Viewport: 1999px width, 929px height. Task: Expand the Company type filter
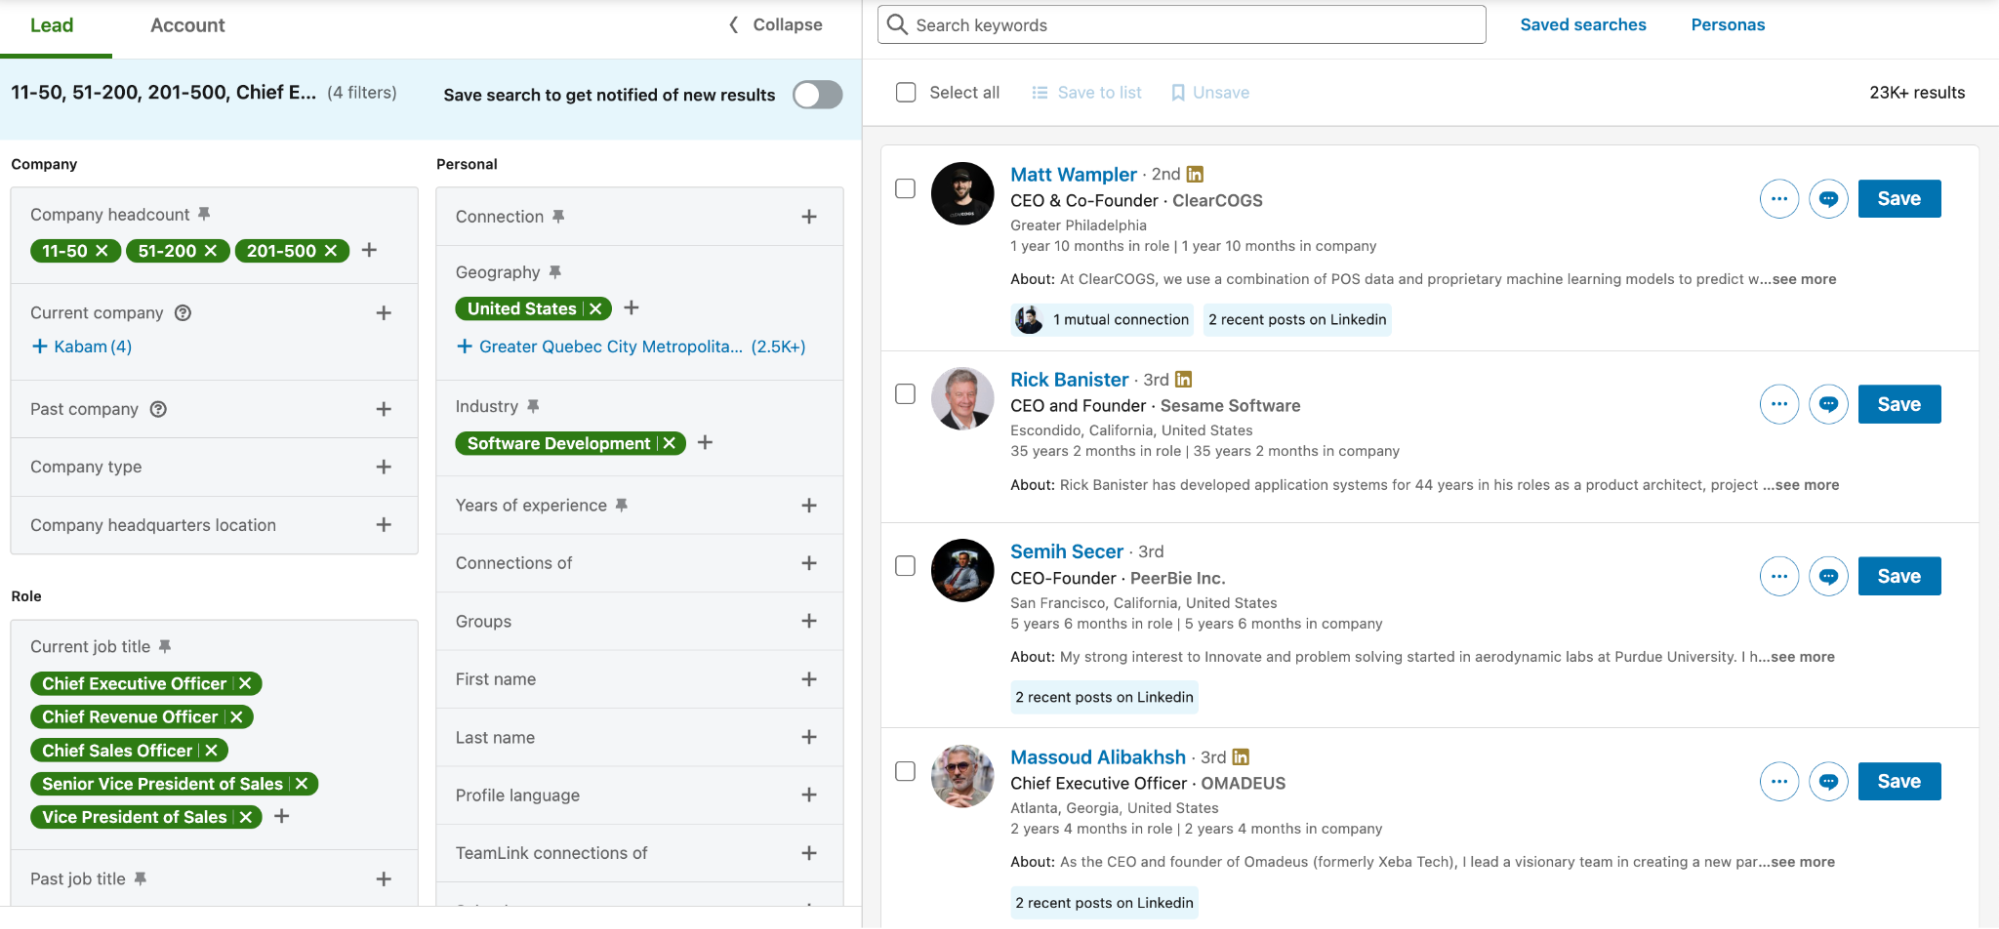coord(383,467)
